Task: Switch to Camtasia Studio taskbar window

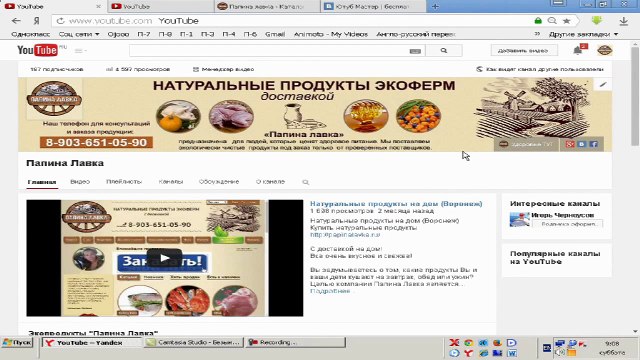Action: click(x=194, y=342)
